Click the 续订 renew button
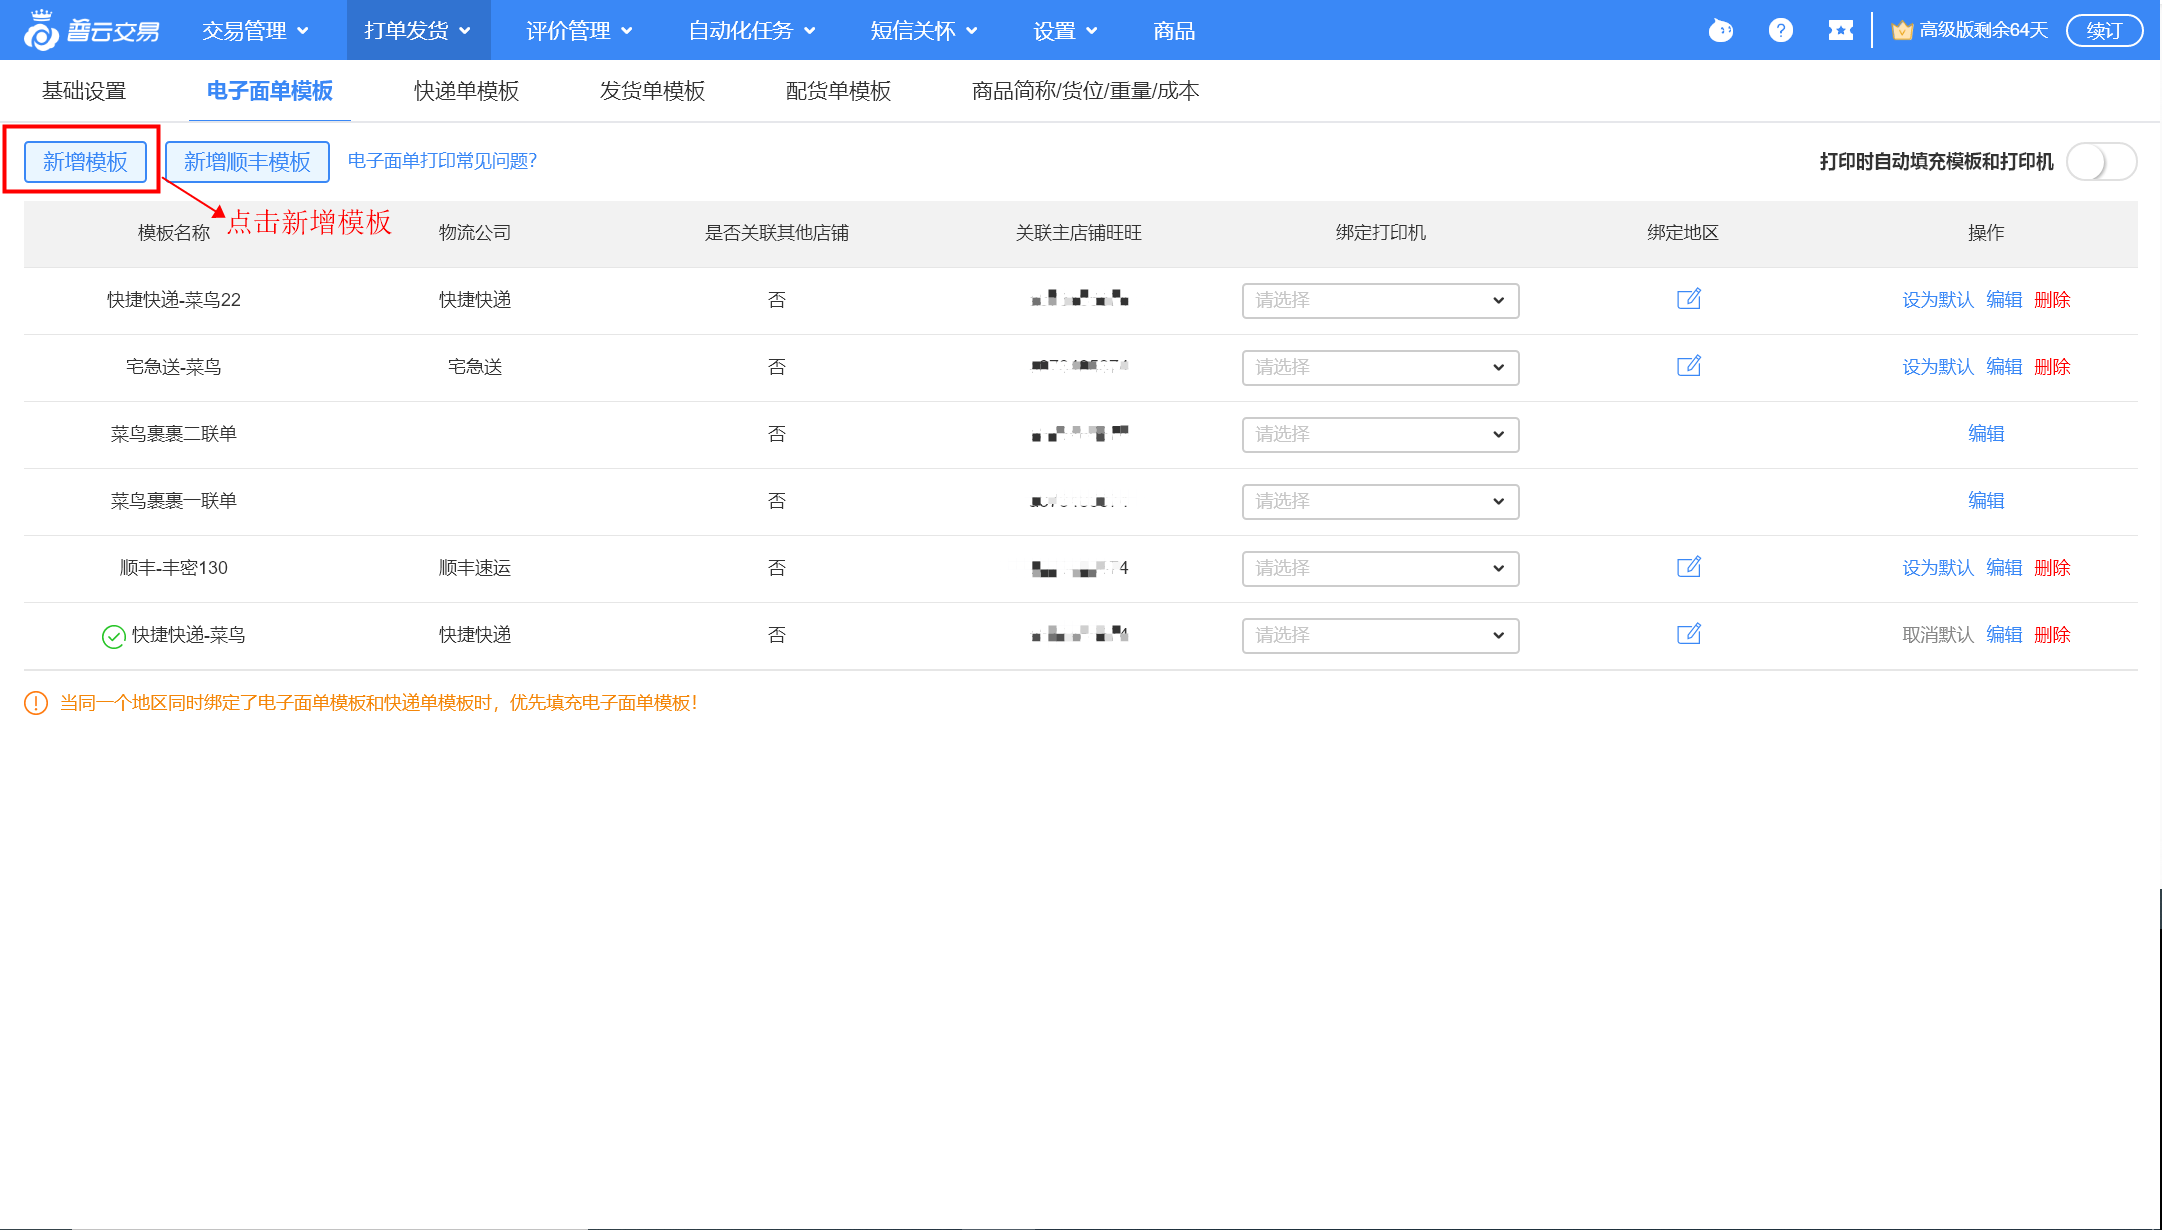Image resolution: width=2162 pixels, height=1230 pixels. 2104,31
